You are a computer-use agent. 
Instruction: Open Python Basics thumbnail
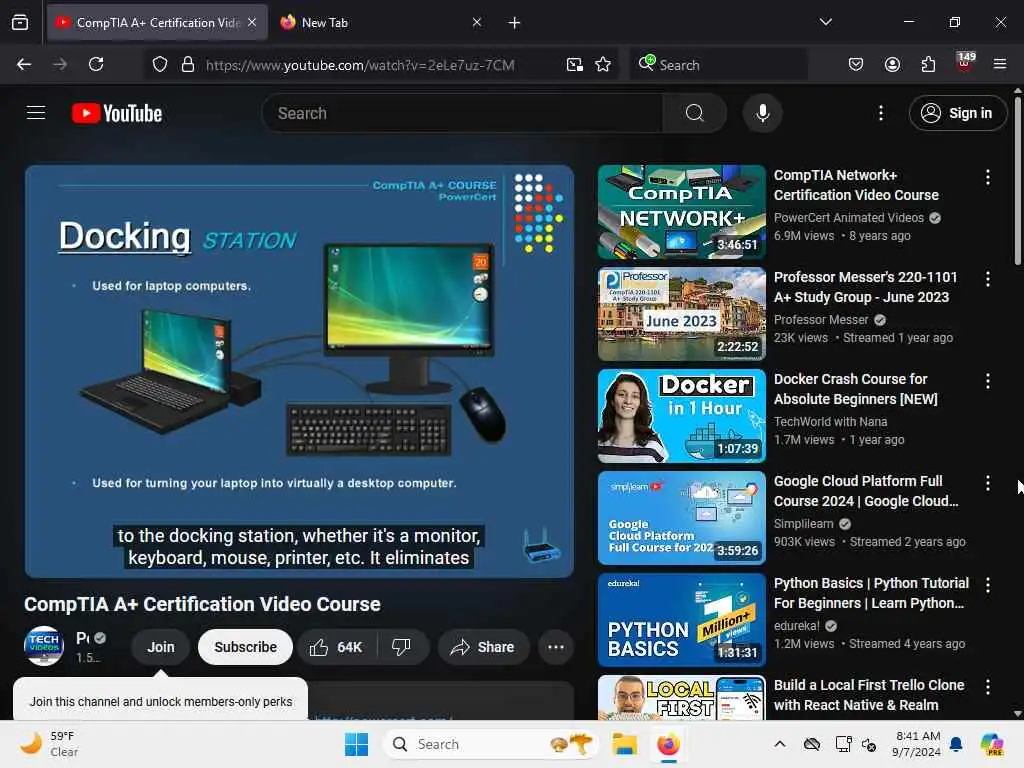click(x=681, y=619)
